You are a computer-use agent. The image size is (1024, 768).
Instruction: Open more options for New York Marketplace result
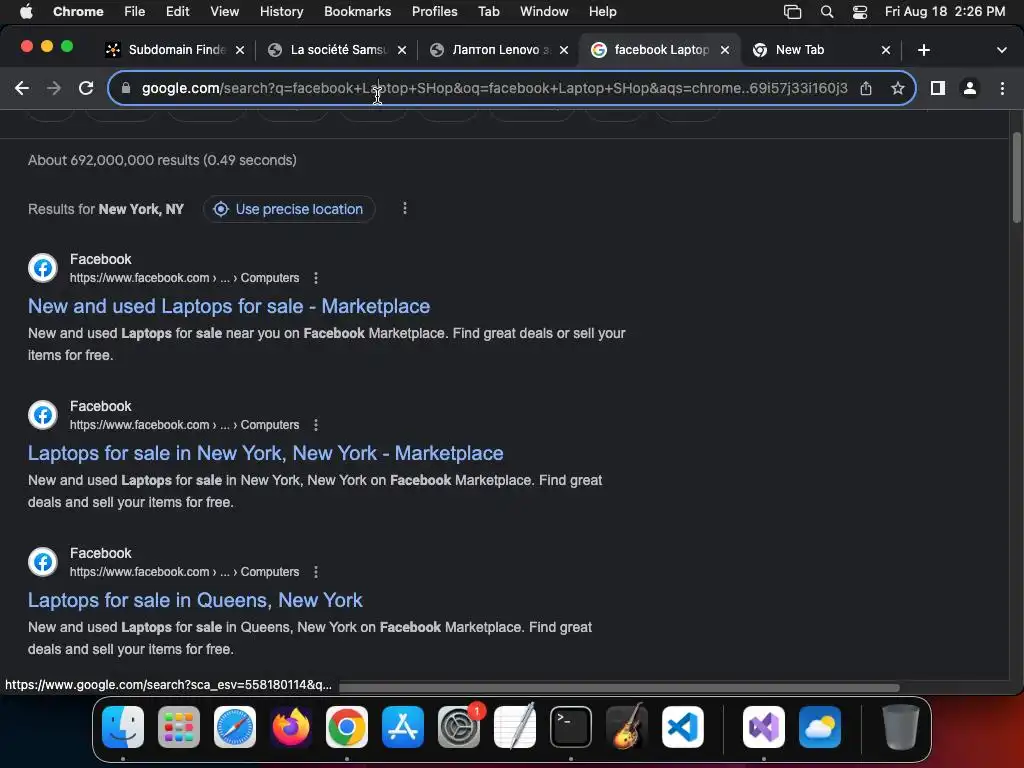pos(316,425)
